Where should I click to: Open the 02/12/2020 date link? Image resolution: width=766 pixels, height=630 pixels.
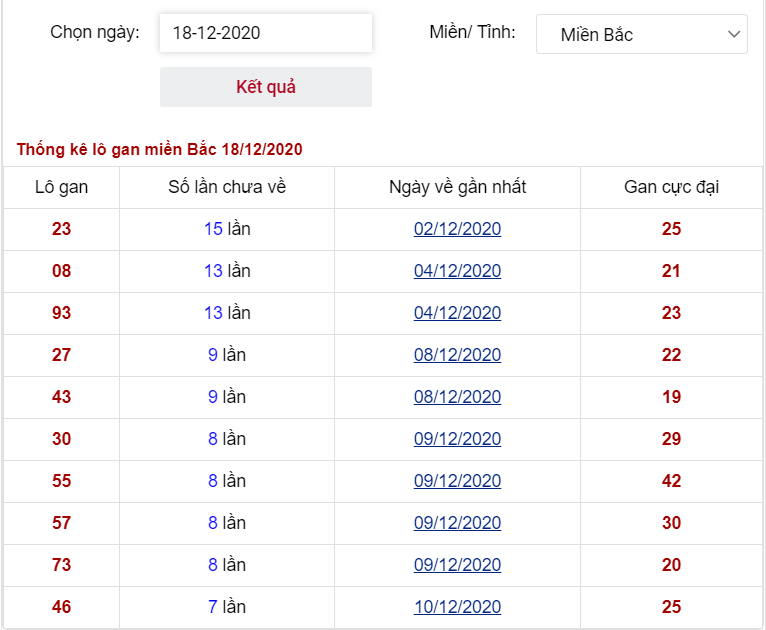pyautogui.click(x=457, y=229)
